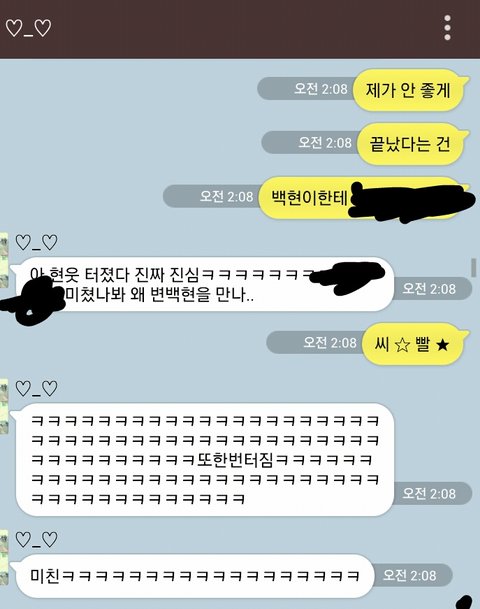Select the 제가 안 좋게 yellow message
Screen dimensions: 480x609
coord(410,90)
